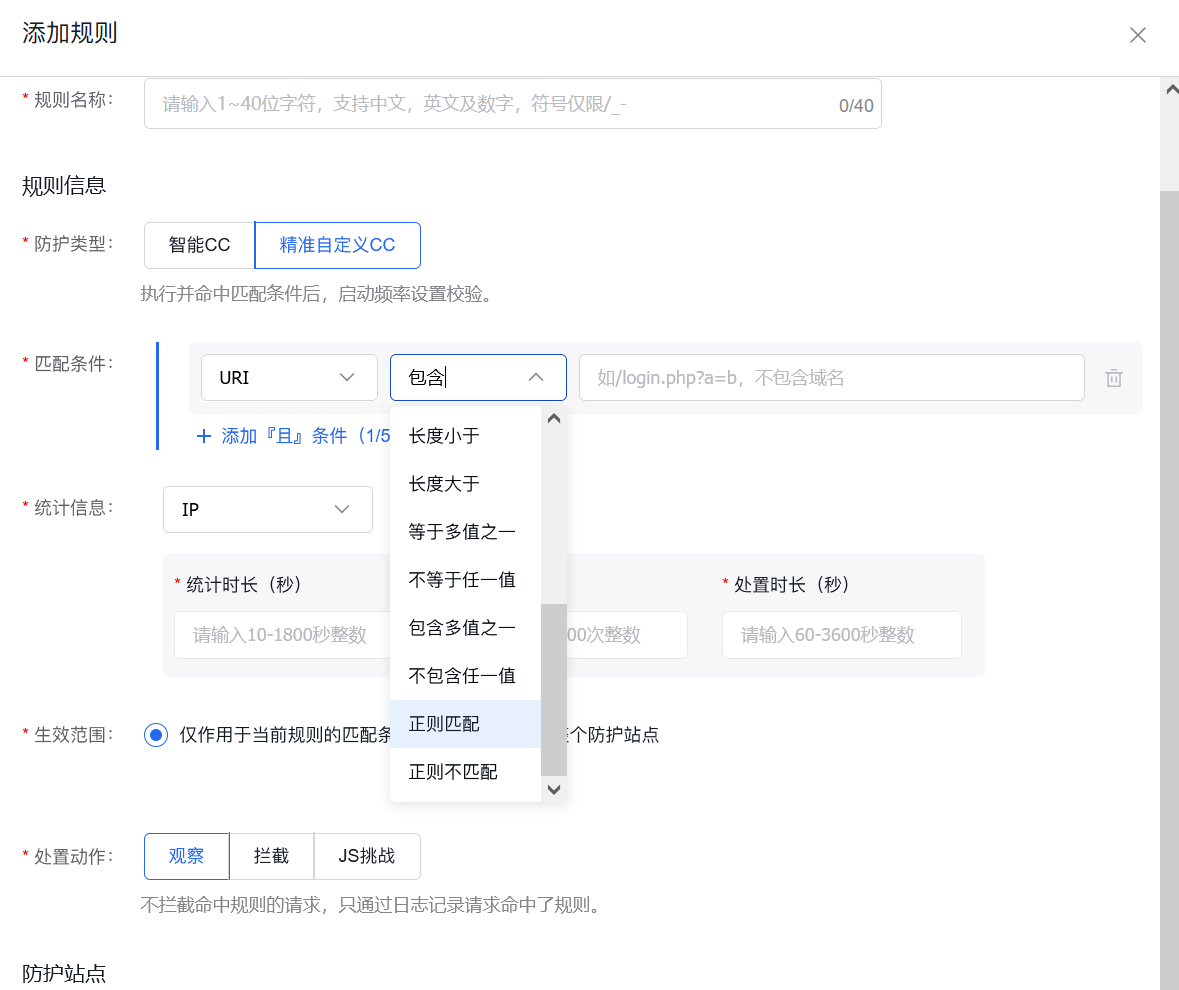1179x990 pixels.
Task: Enable the JS挑战 action
Action: 367,856
